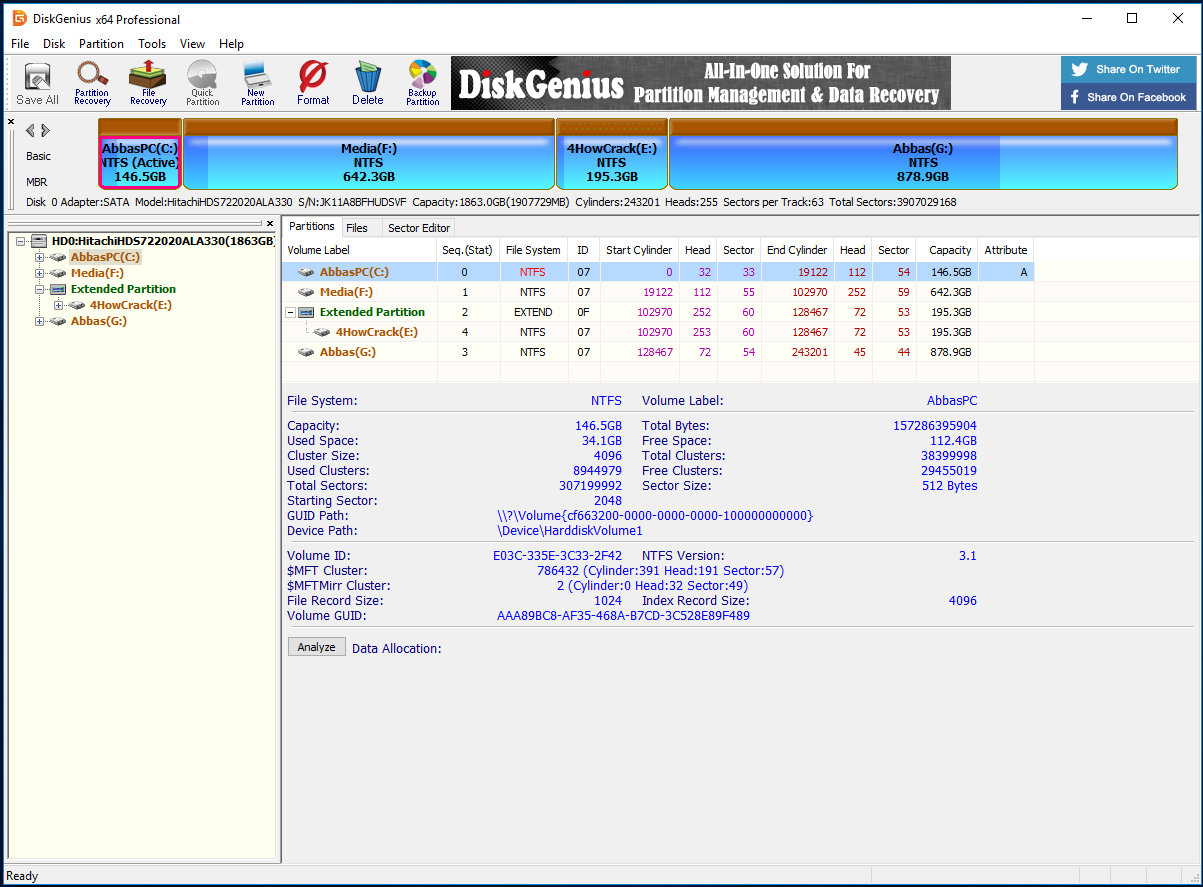The height and width of the screenshot is (887, 1203).
Task: Select the AbbasPC(C:) block in the disk map
Action: pyautogui.click(x=140, y=153)
